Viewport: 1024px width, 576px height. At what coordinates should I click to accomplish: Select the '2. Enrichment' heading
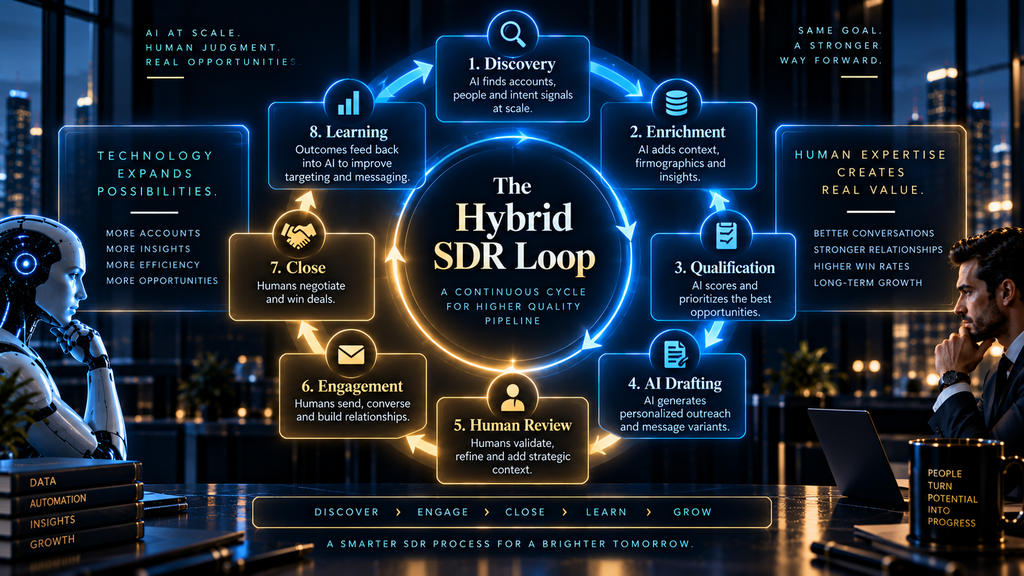(x=677, y=131)
